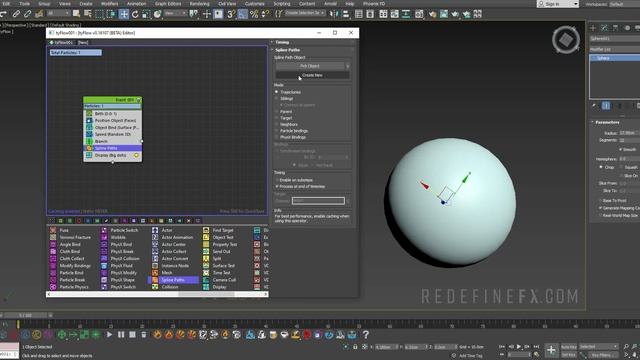Select Spline Paths in operator list
The image size is (640, 360).
(x=173, y=280)
